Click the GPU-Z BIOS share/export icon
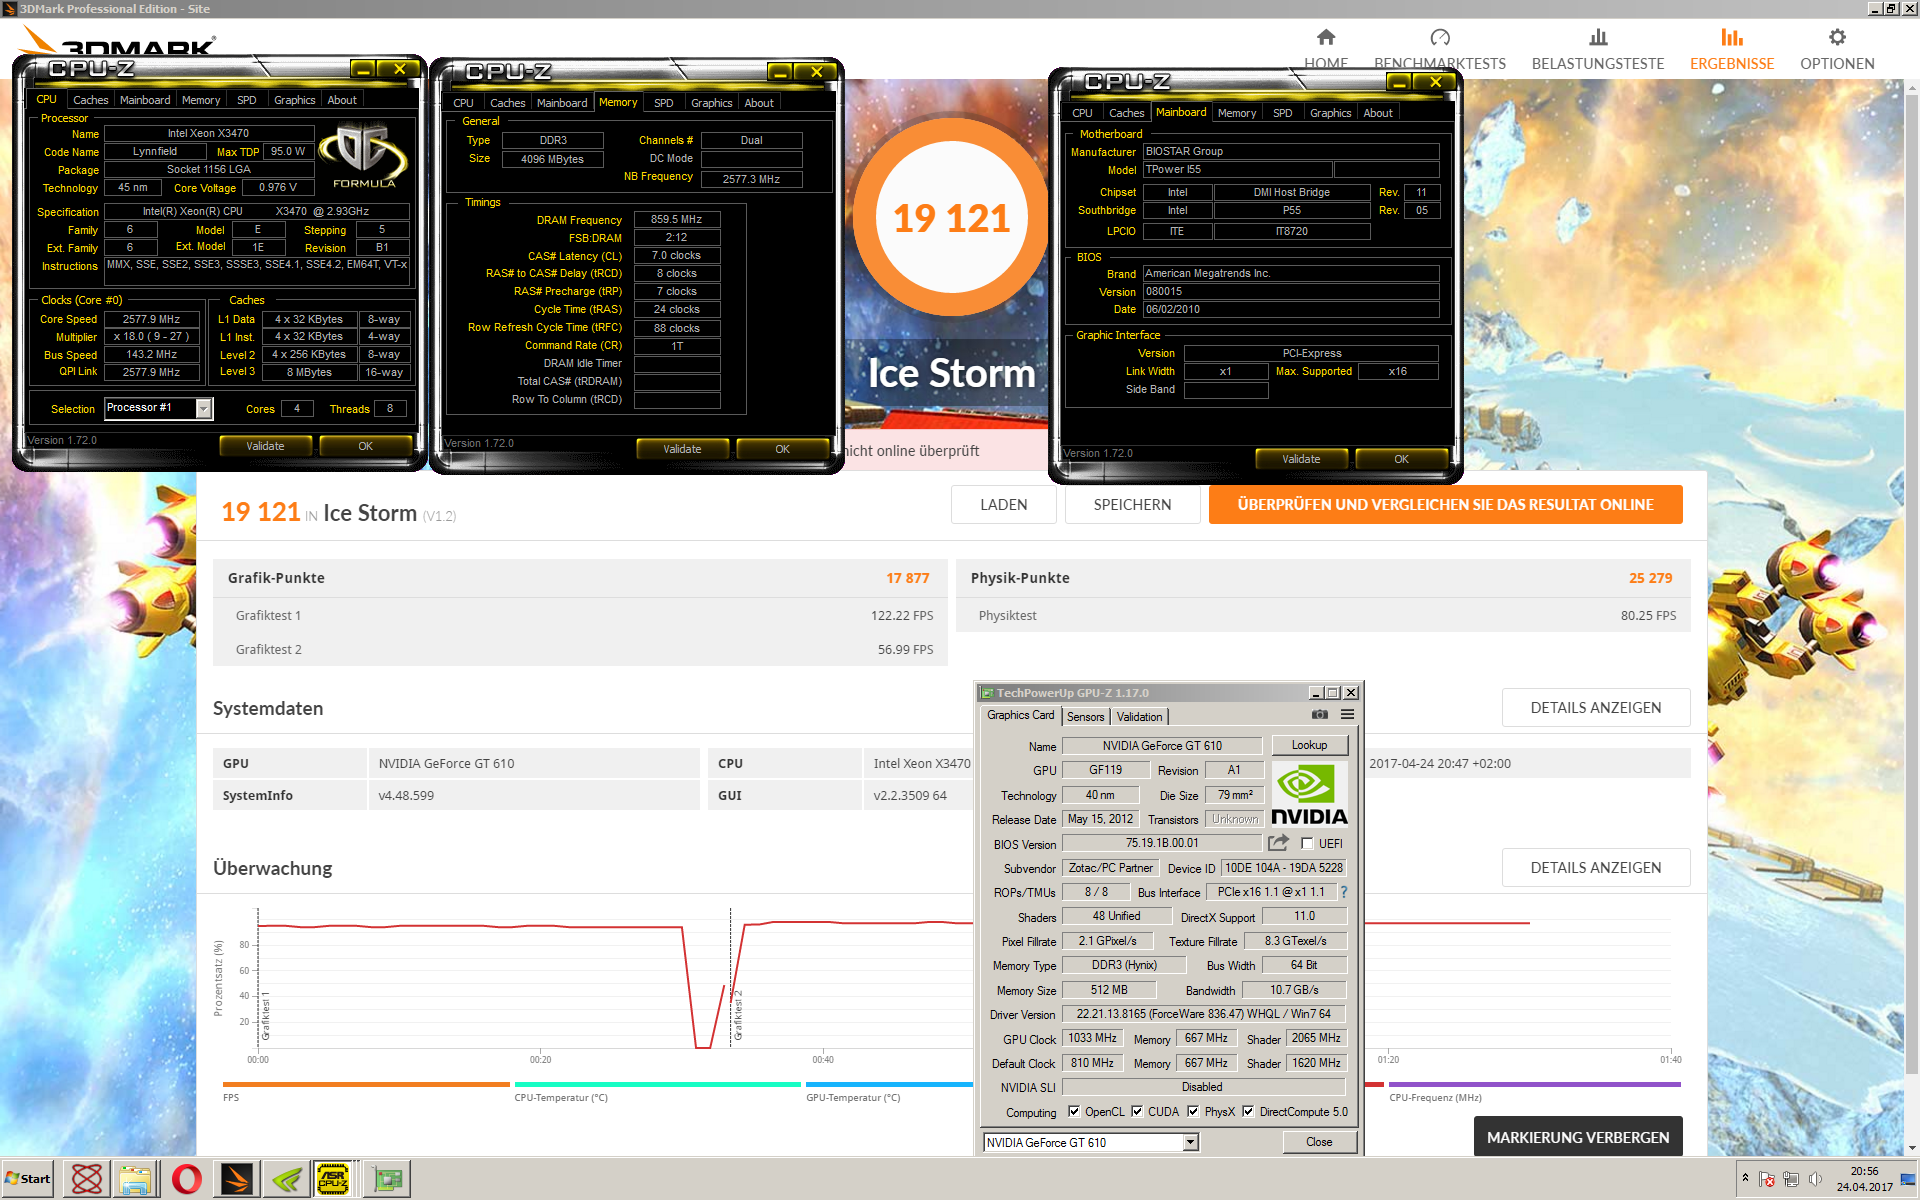The width and height of the screenshot is (1920, 1200). point(1278,843)
